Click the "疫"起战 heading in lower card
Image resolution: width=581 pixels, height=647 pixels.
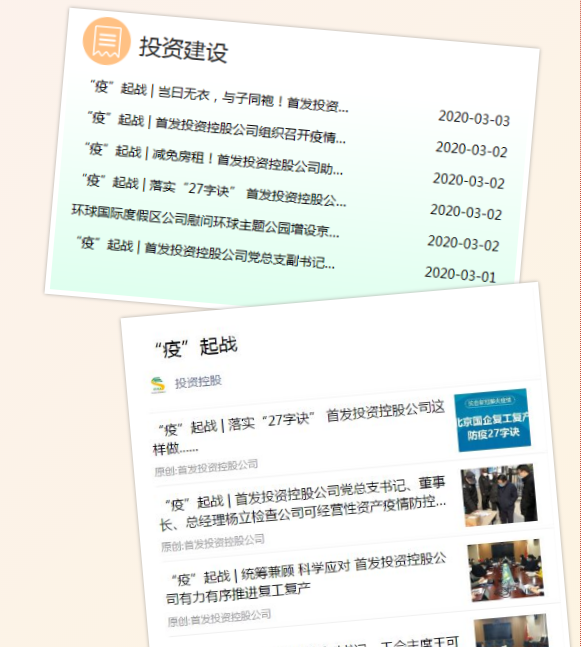196,347
